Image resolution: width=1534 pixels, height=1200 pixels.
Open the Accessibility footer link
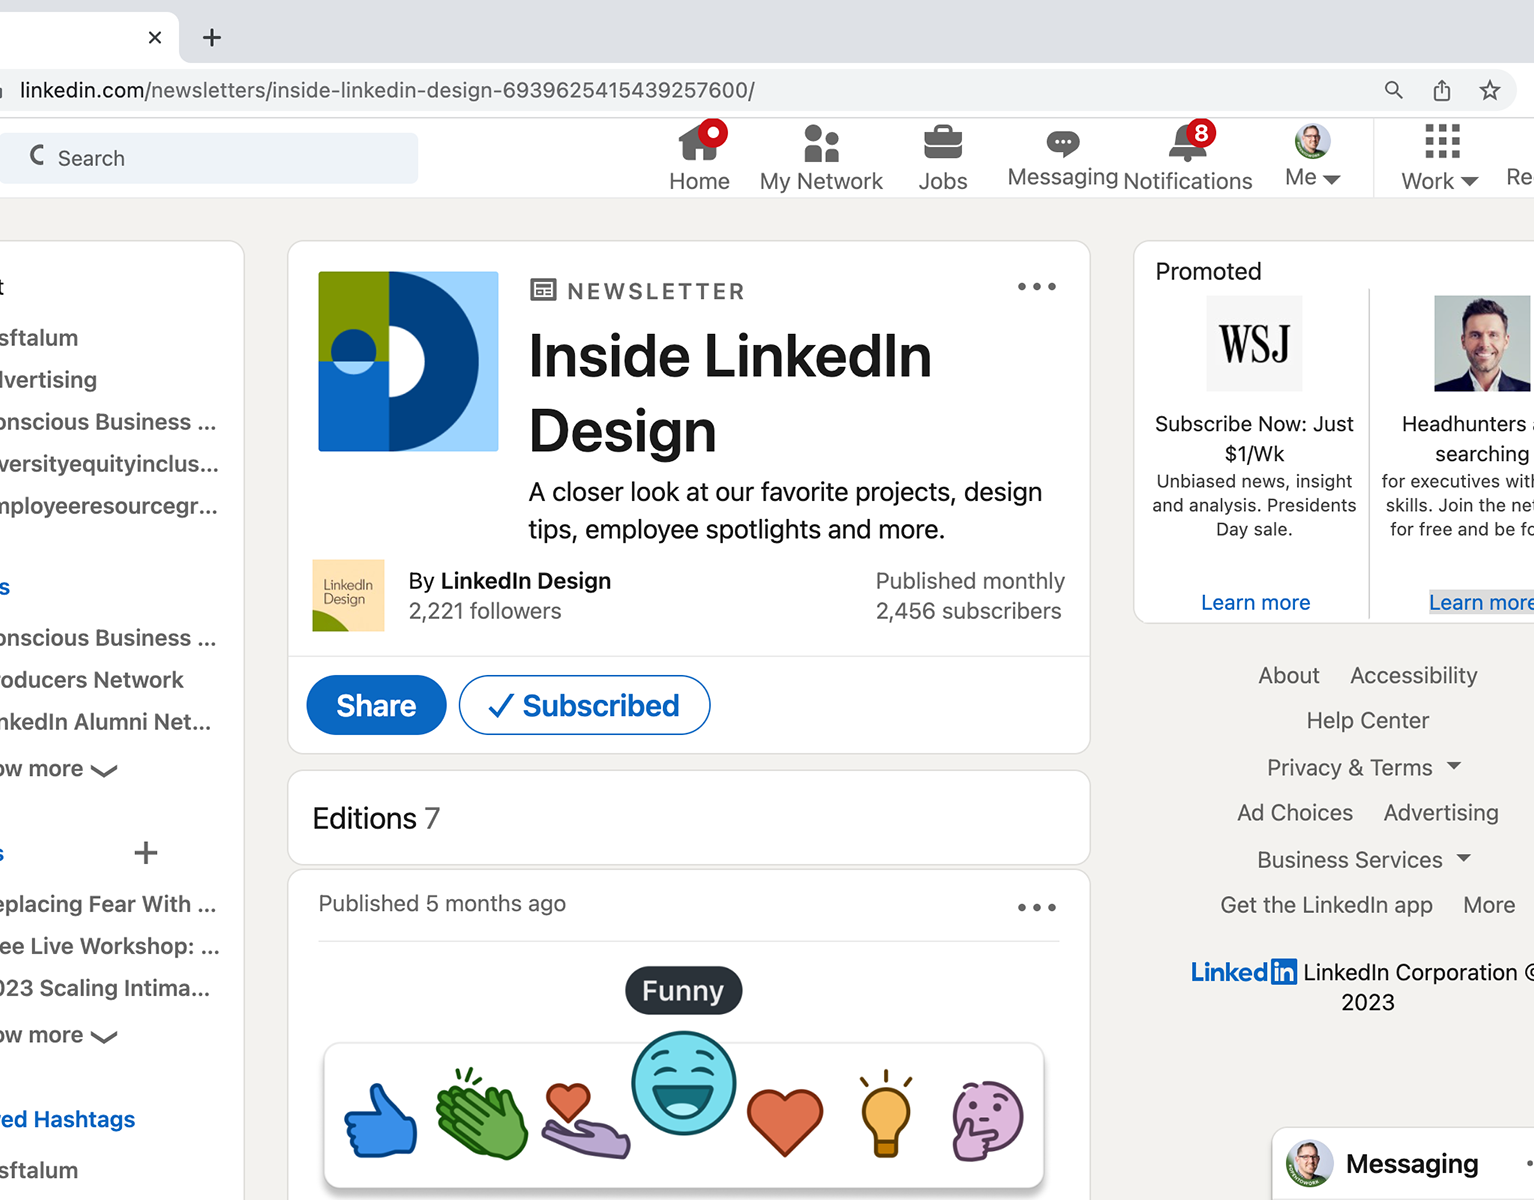[x=1413, y=676]
